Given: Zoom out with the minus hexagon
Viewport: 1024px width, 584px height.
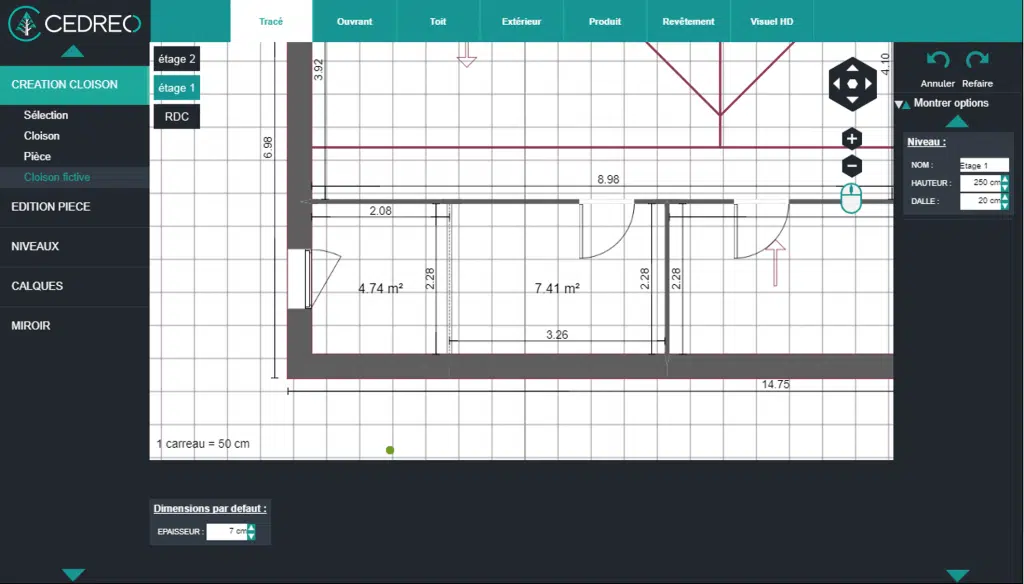Looking at the screenshot, I should coord(852,166).
